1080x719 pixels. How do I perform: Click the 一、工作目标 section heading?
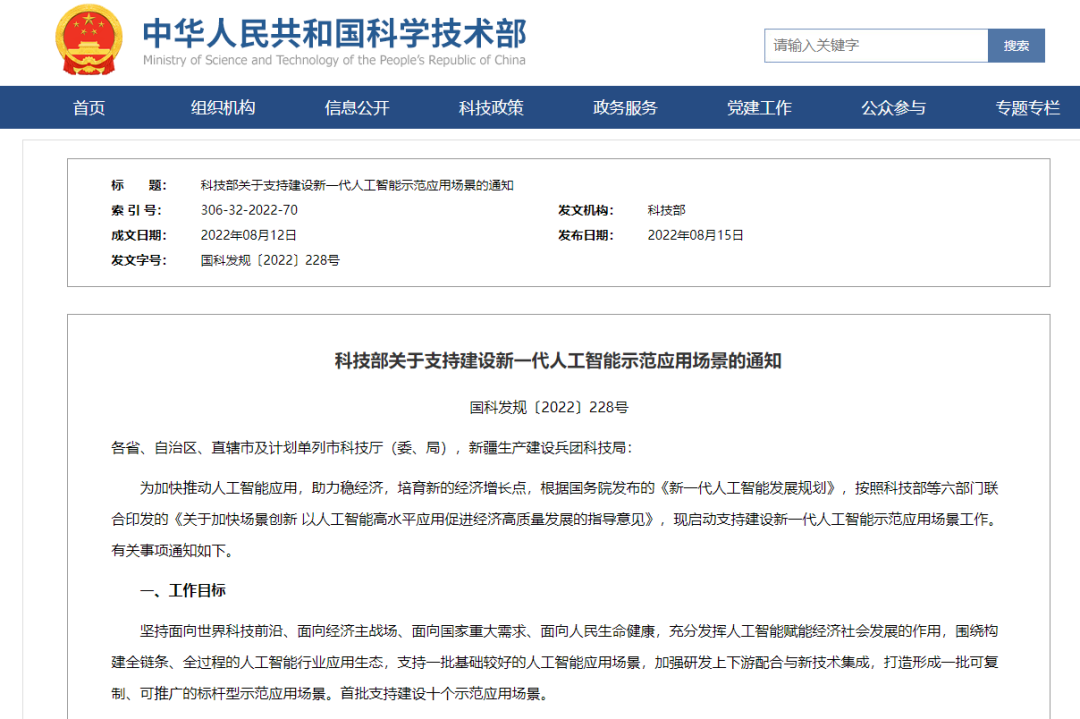183,590
